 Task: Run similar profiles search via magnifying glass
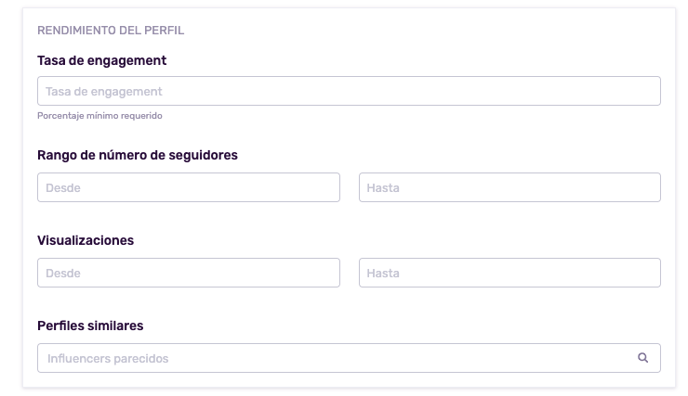[643, 358]
